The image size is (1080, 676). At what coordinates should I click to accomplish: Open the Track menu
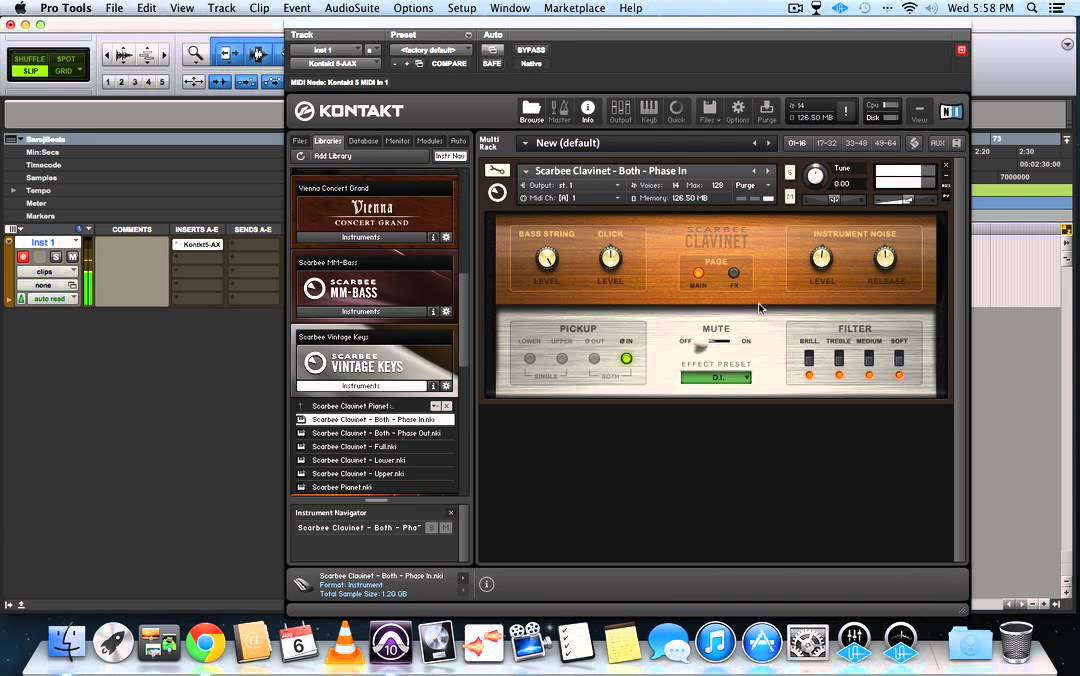[x=221, y=8]
